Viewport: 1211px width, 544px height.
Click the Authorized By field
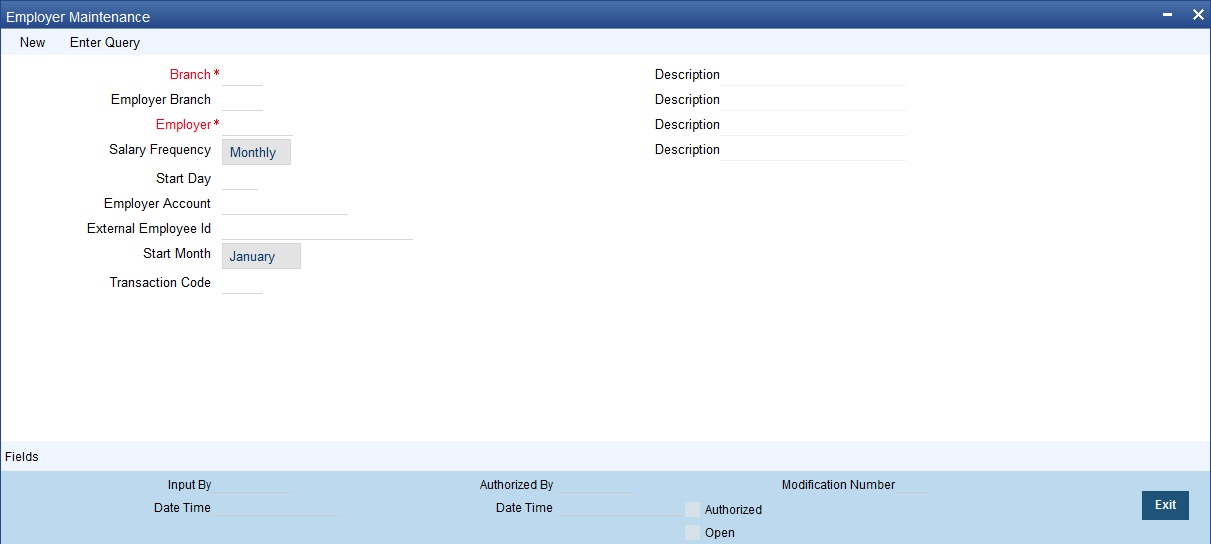(x=595, y=485)
